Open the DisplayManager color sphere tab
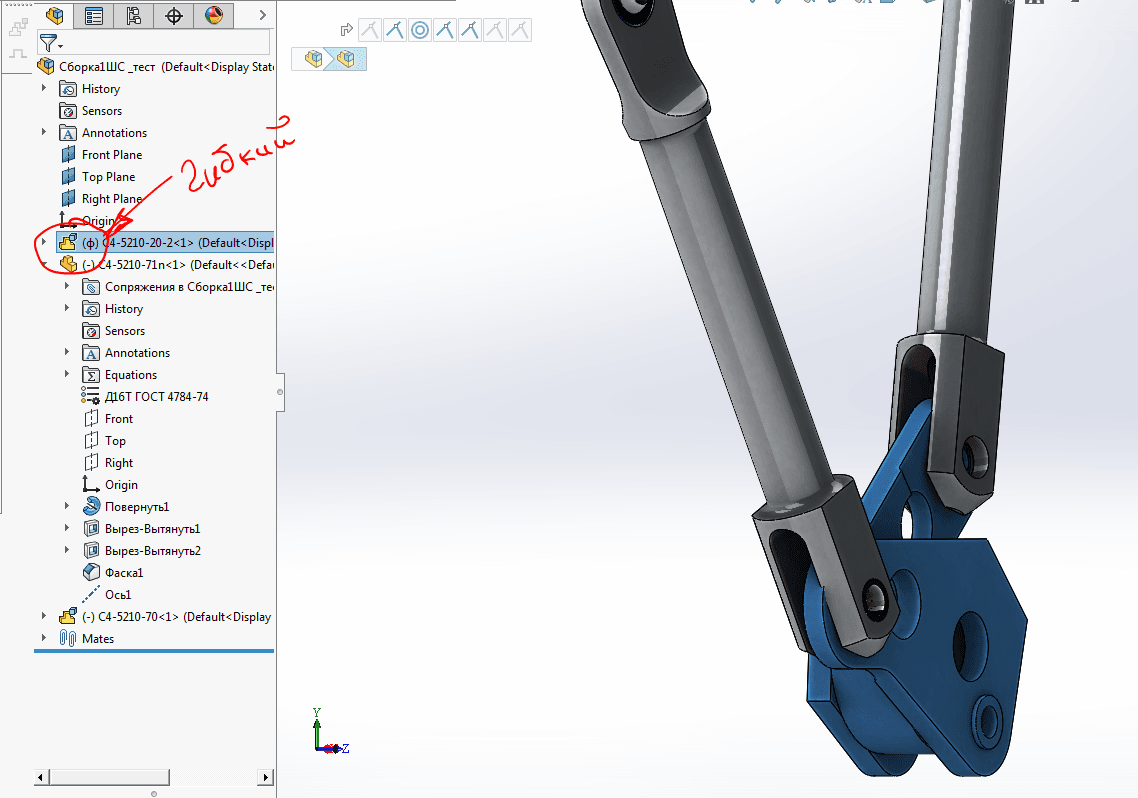 pyautogui.click(x=214, y=15)
